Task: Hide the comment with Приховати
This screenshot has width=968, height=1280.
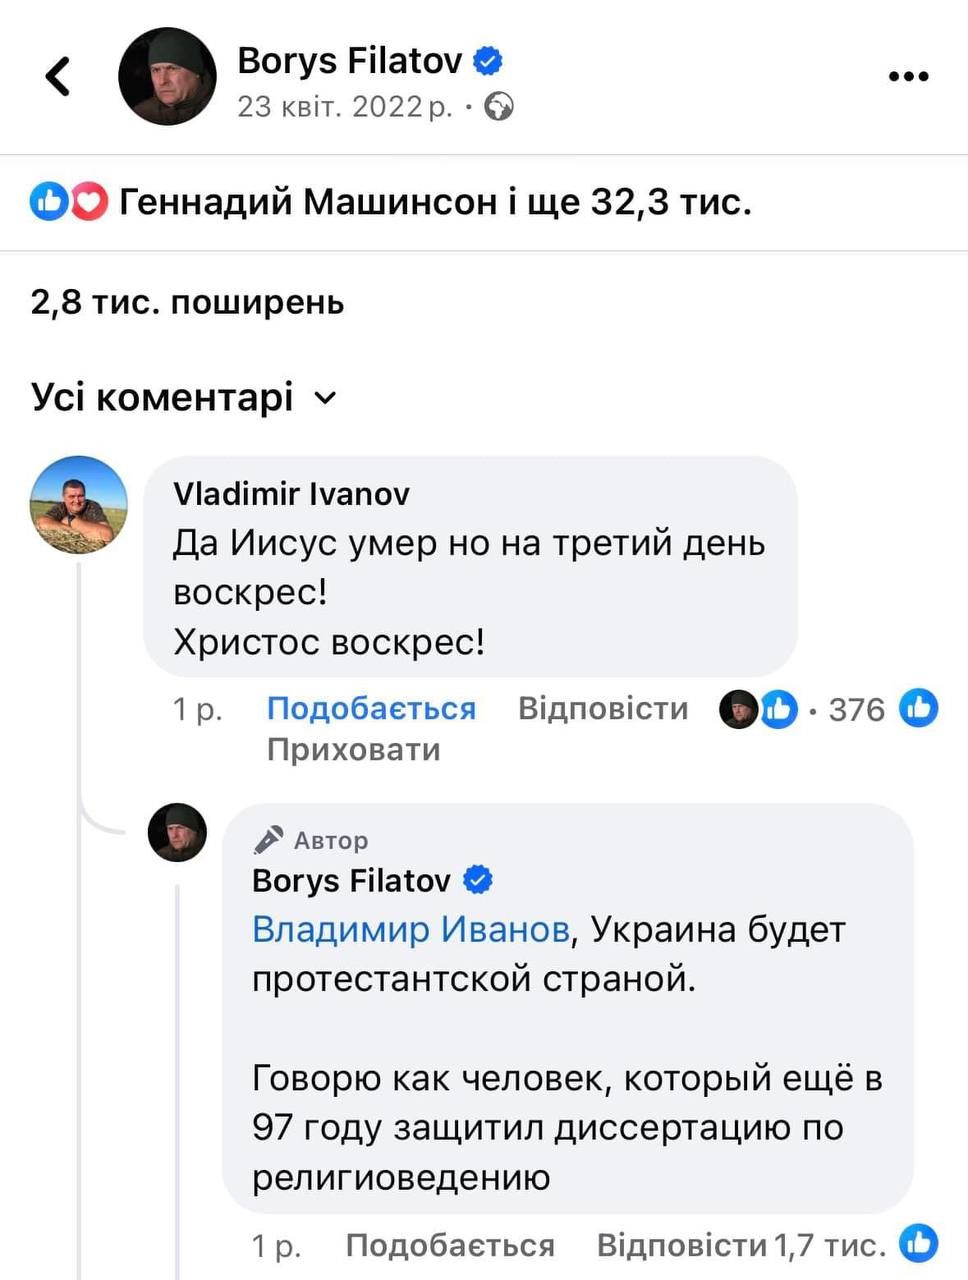Action: (x=353, y=749)
